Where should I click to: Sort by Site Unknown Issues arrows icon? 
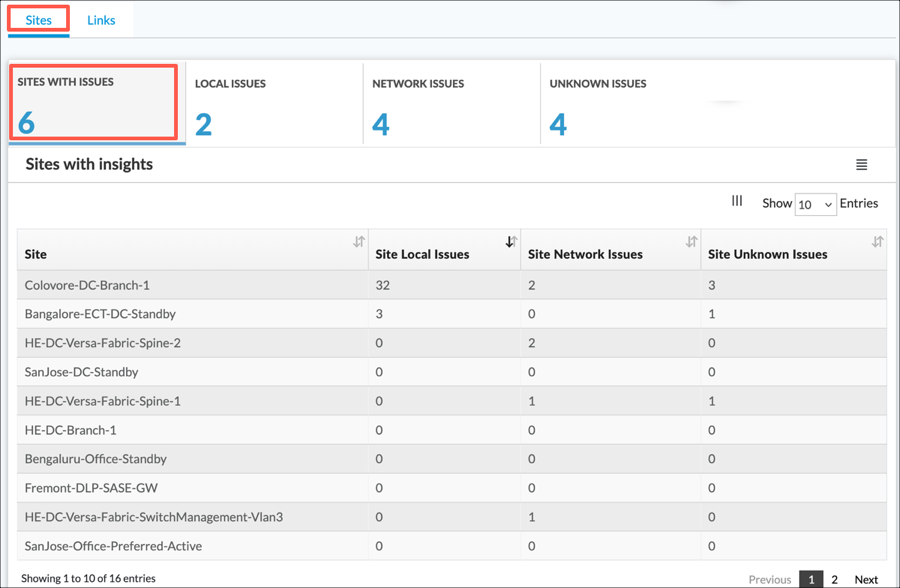[x=877, y=242]
